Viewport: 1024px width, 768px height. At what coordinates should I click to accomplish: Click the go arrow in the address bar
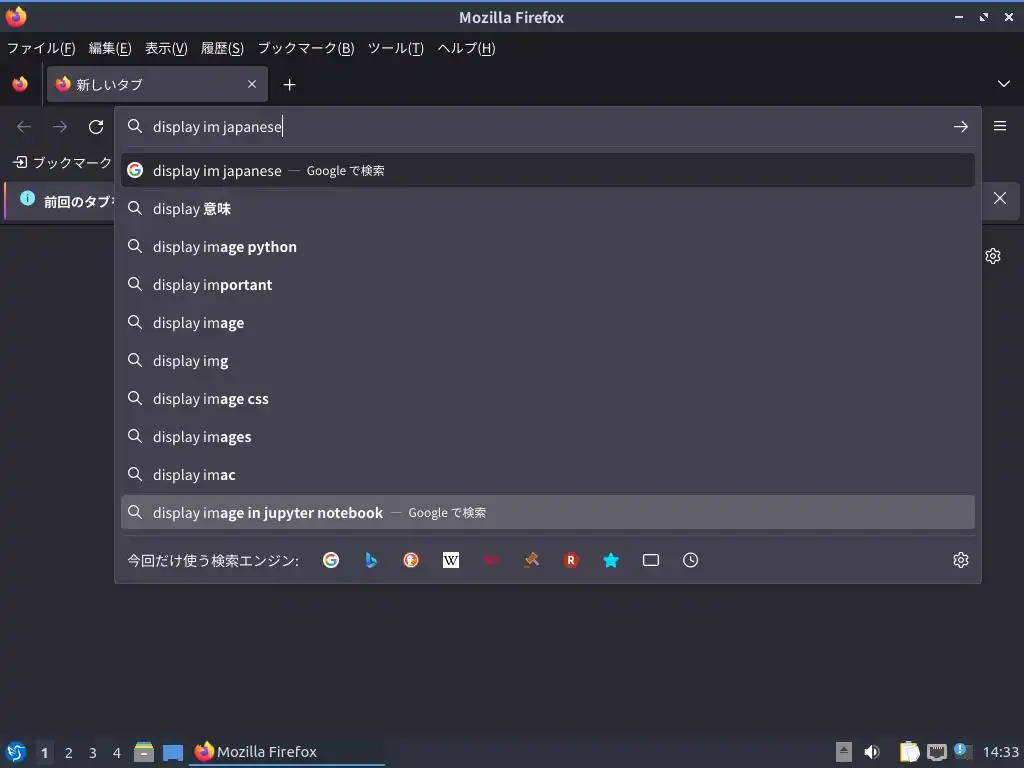tap(960, 127)
